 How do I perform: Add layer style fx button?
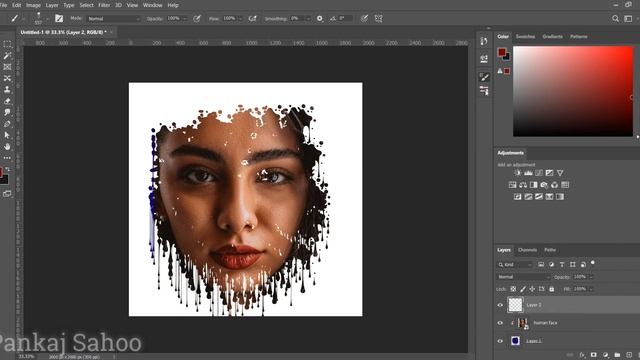click(582, 355)
